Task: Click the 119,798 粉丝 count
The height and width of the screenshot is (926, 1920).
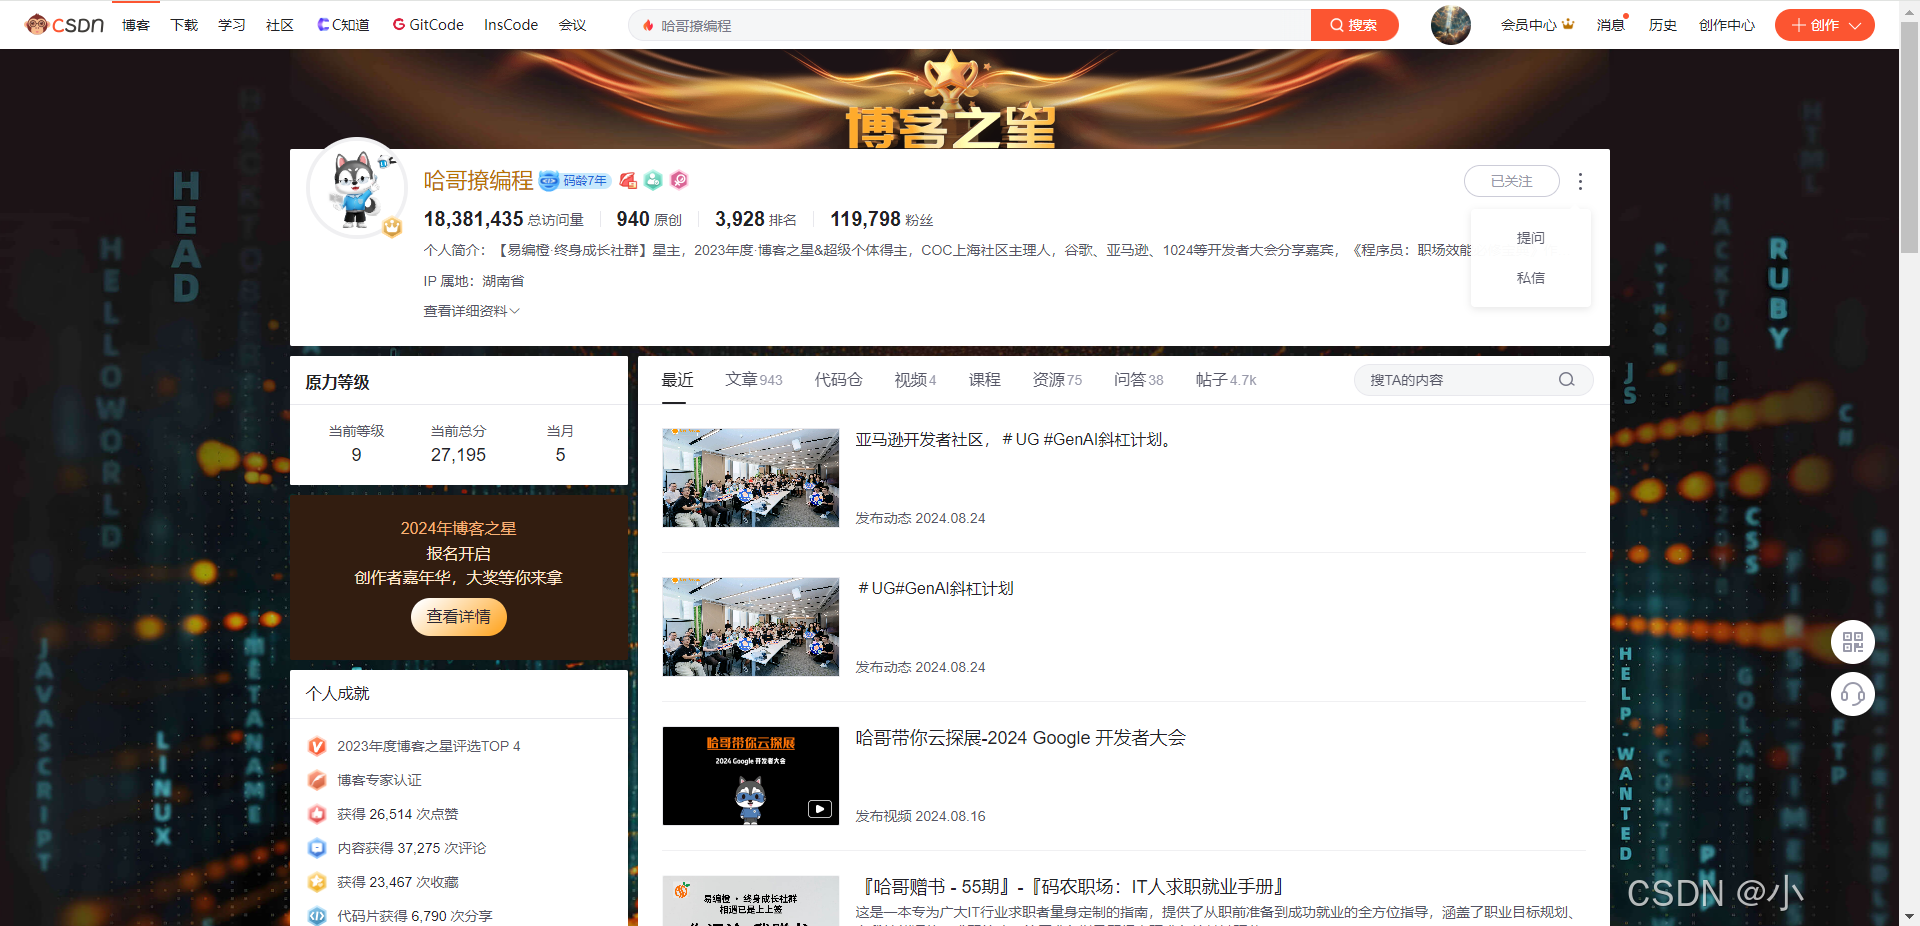Action: tap(881, 219)
